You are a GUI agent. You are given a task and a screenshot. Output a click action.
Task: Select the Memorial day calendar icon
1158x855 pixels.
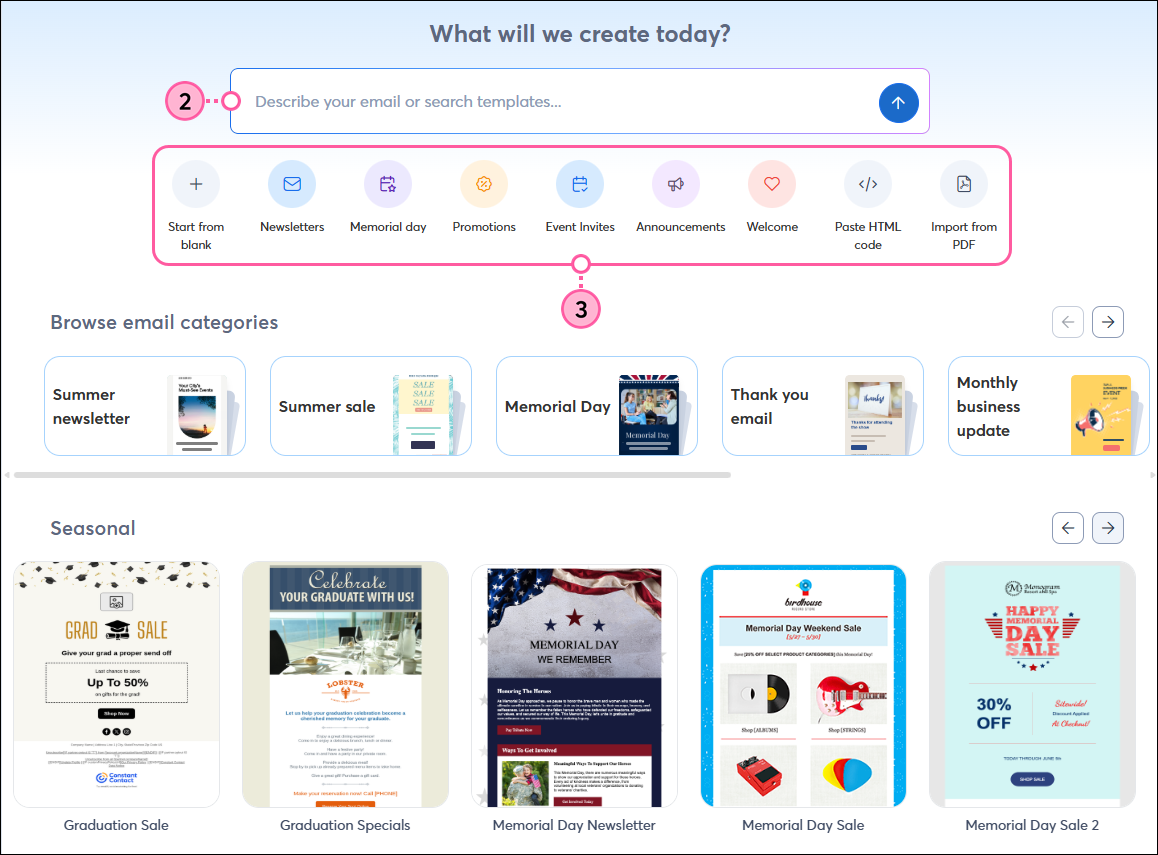point(388,184)
